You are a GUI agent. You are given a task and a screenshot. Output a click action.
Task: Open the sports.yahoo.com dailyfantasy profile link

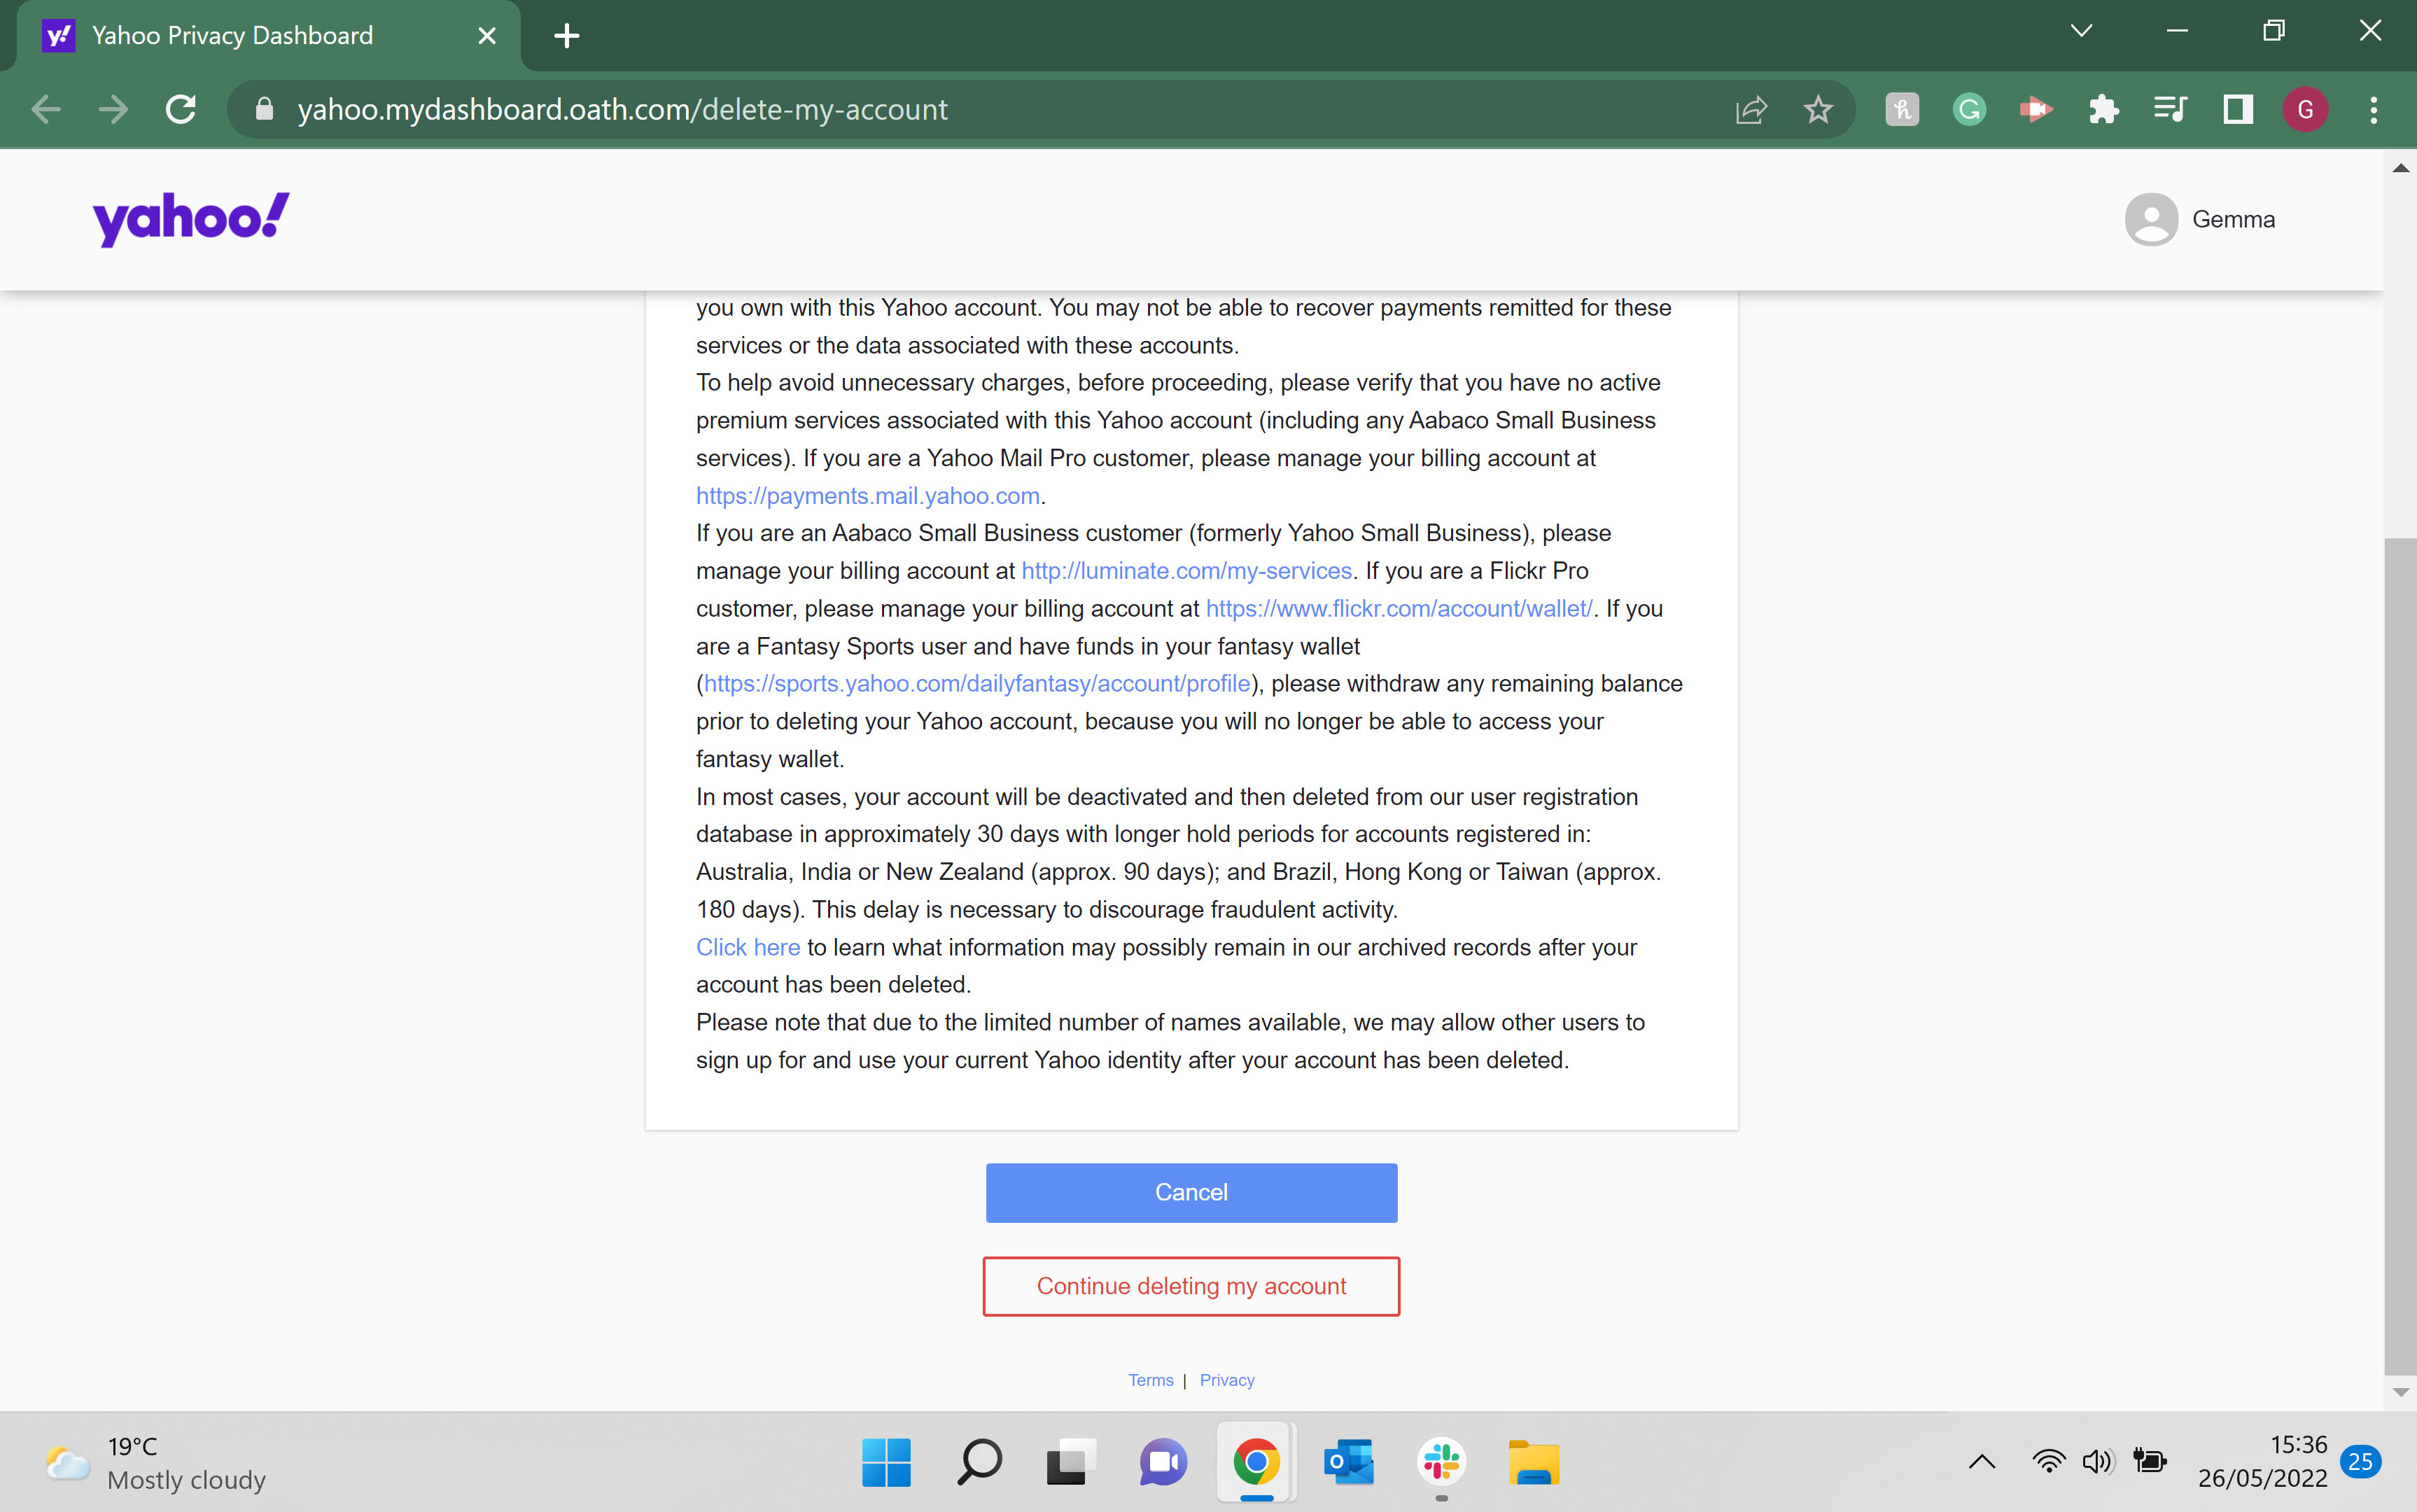[x=977, y=684]
